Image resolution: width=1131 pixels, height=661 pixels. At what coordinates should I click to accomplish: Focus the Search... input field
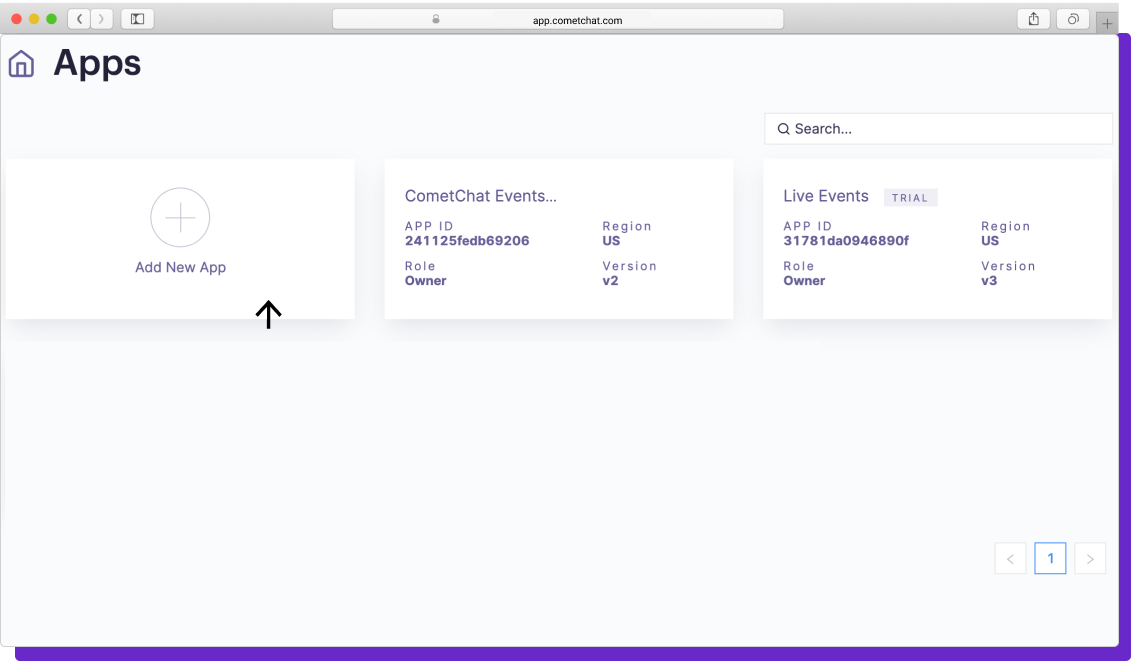click(938, 128)
